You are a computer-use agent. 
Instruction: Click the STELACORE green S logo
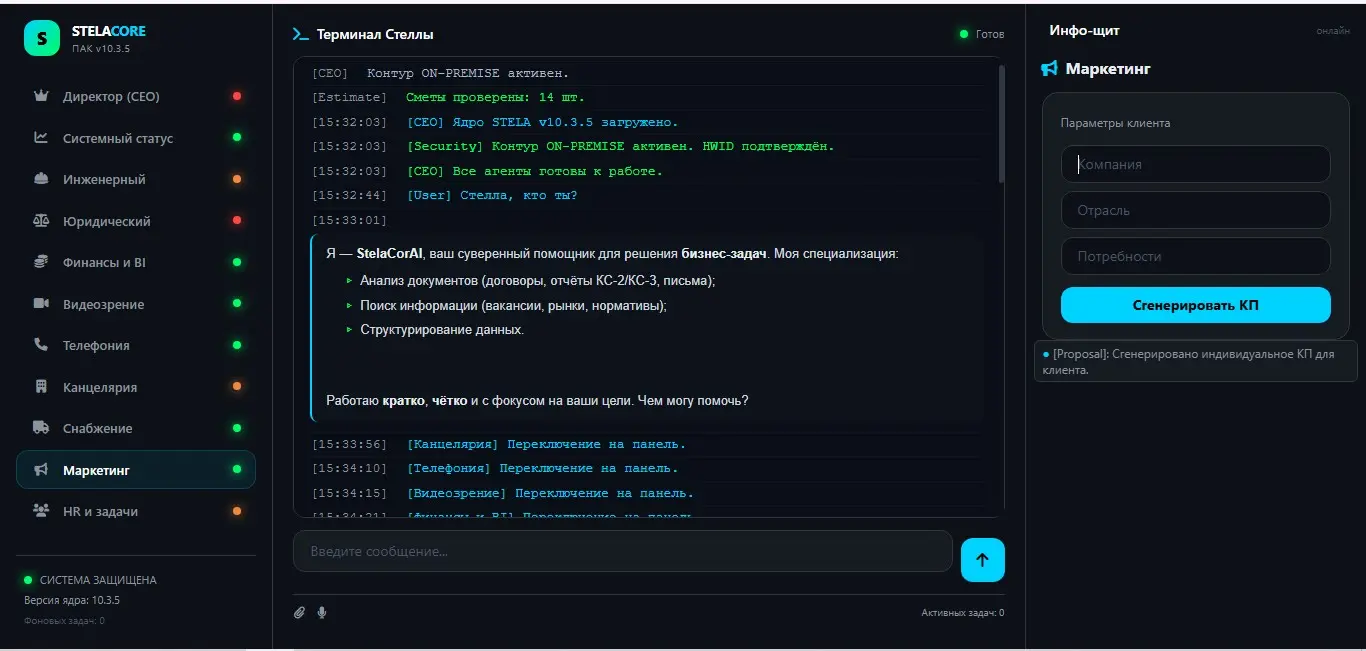(x=41, y=39)
